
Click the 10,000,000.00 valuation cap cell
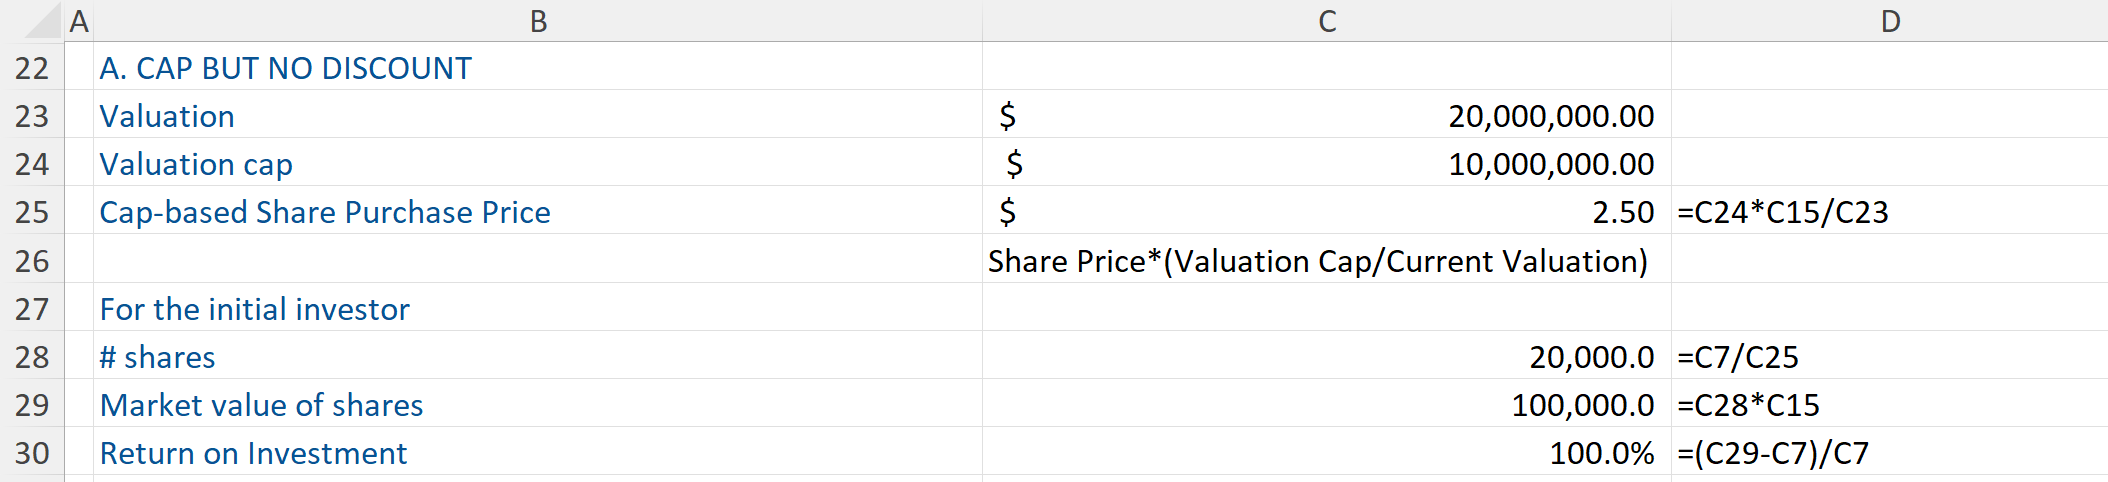[x=1326, y=164]
